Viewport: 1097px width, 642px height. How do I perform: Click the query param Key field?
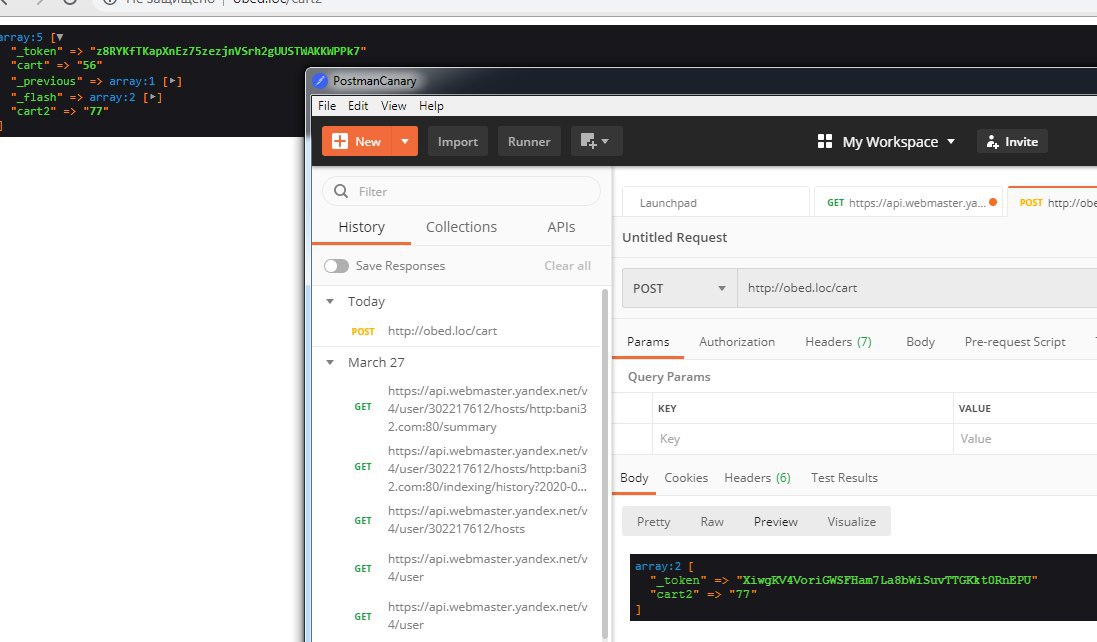802,438
